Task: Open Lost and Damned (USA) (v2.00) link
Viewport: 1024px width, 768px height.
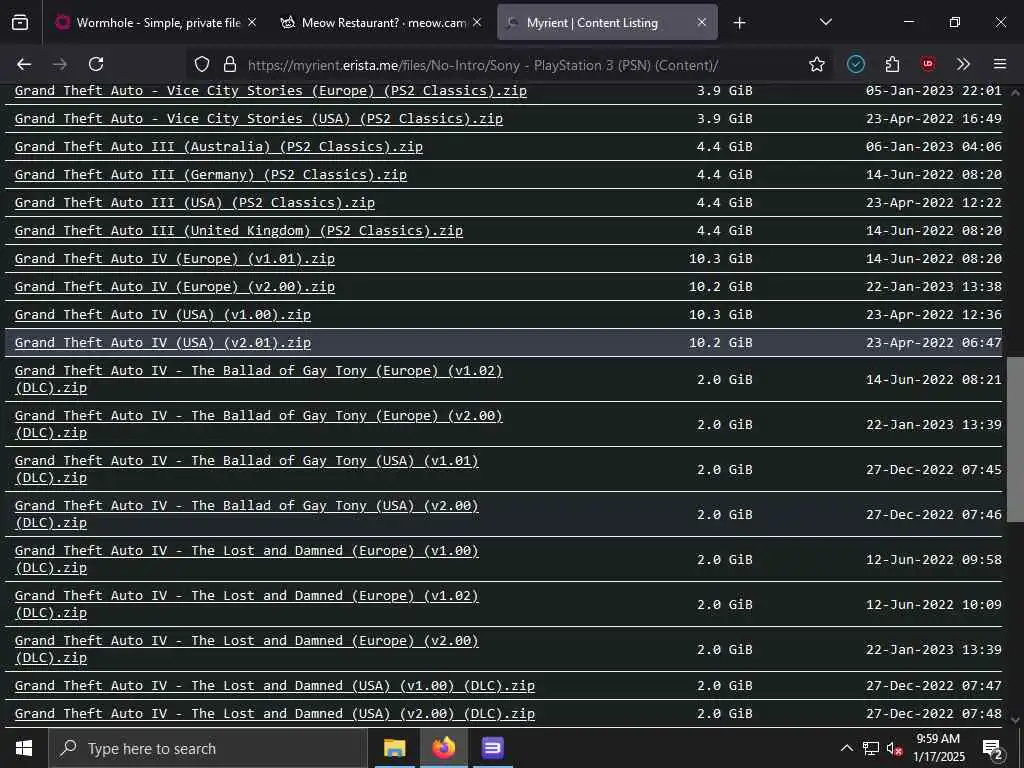Action: [274, 714]
